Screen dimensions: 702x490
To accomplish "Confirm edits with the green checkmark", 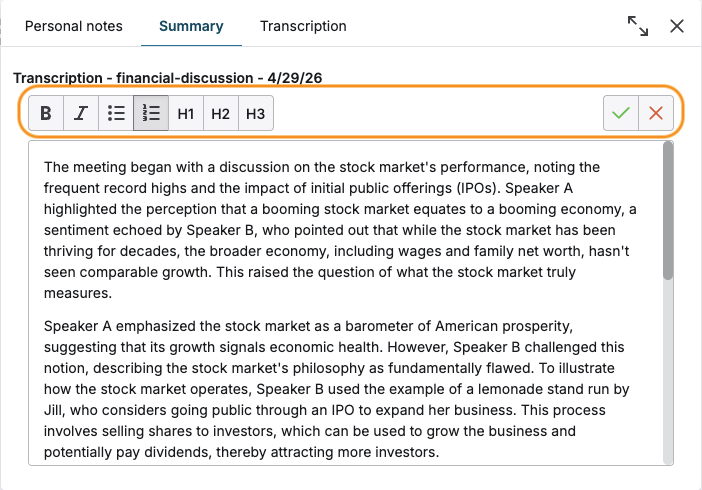I will click(x=621, y=113).
